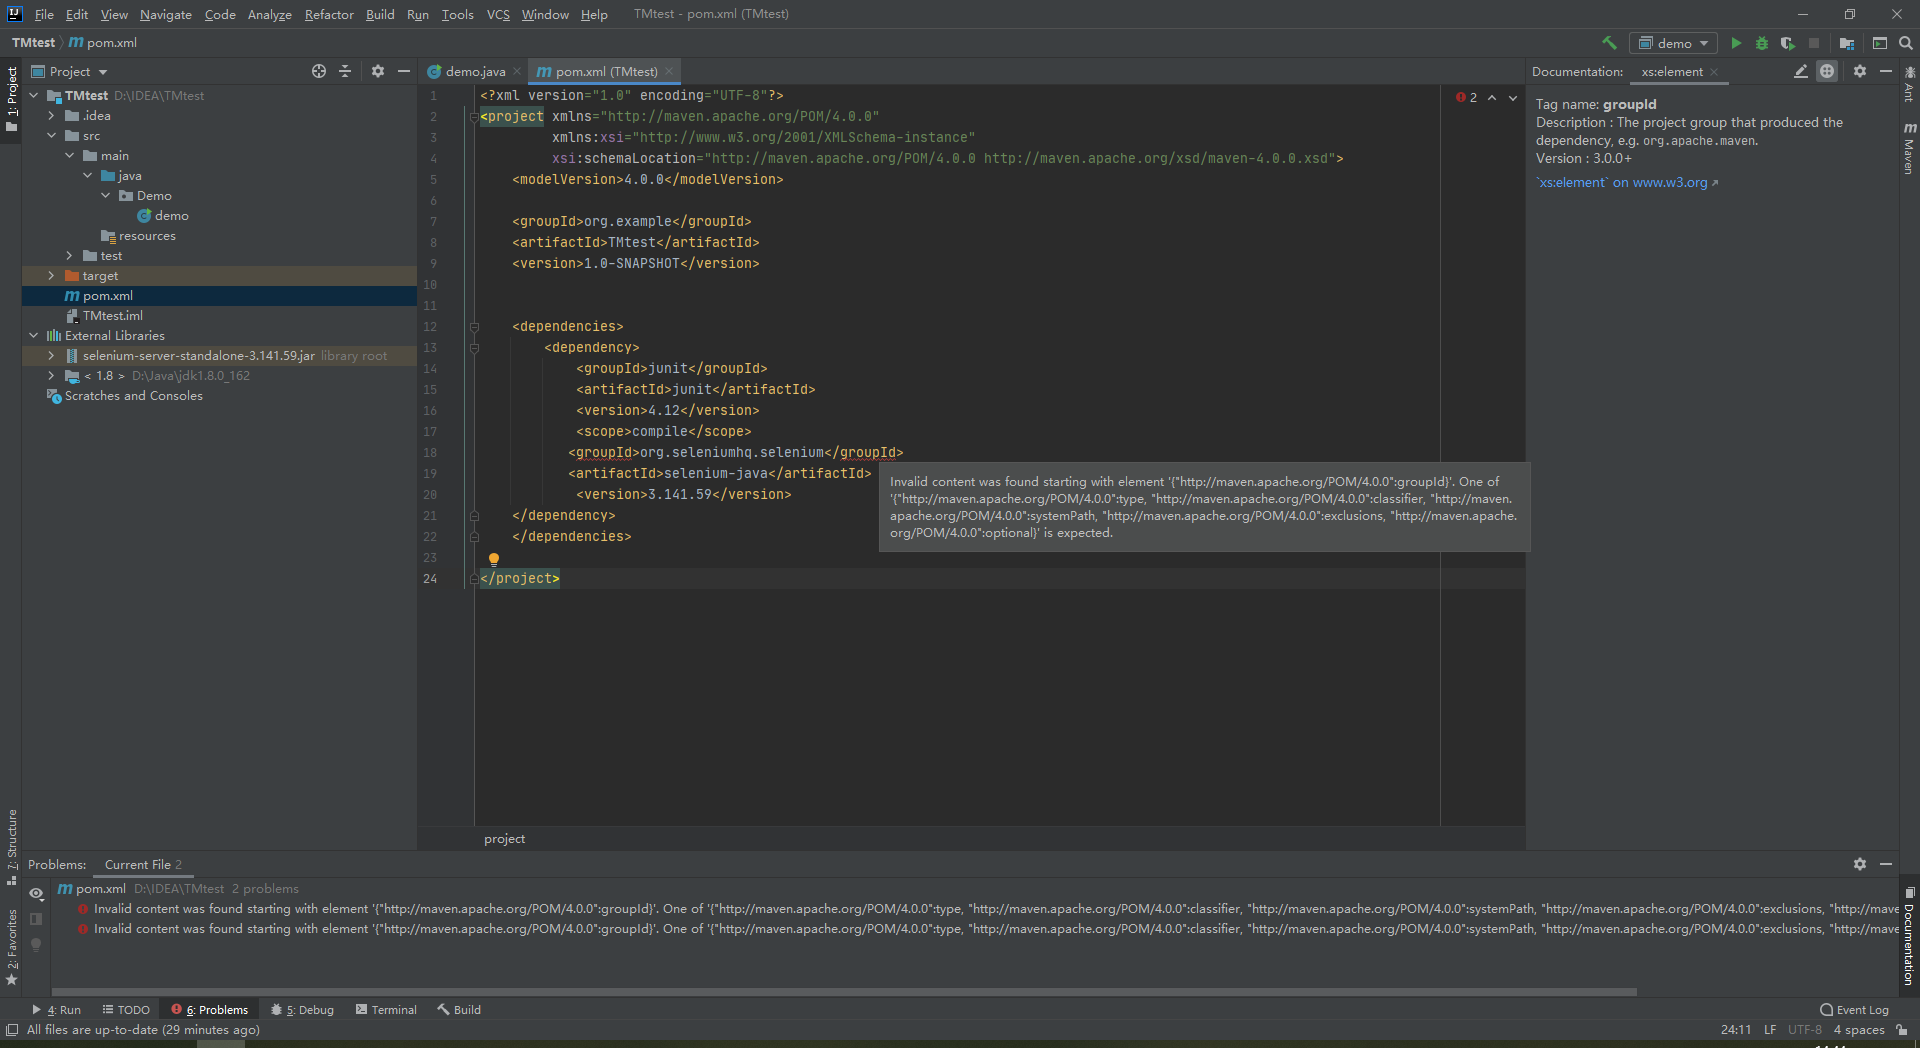Start debugging with the bug icon
1920x1048 pixels.
(x=1762, y=43)
